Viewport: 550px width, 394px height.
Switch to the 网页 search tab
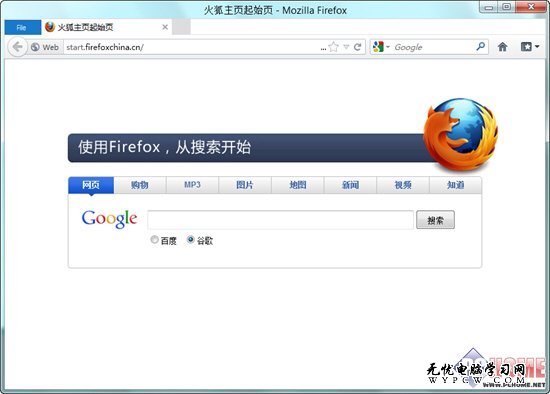click(x=91, y=185)
